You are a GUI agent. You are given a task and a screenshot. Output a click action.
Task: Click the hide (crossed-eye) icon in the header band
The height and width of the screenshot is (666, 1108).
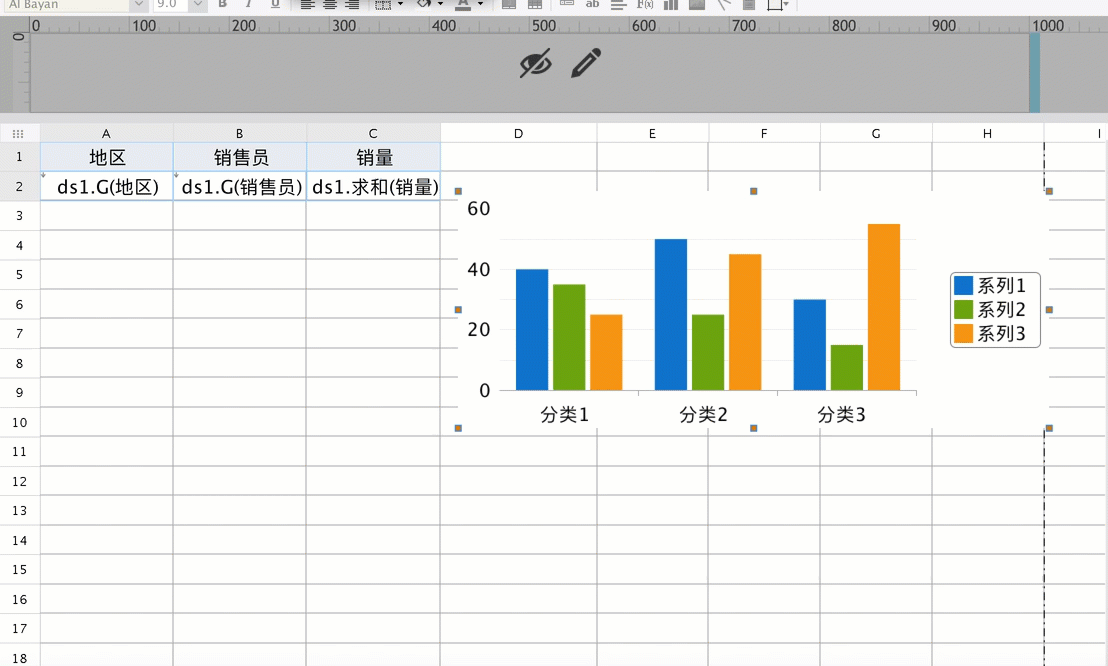535,64
